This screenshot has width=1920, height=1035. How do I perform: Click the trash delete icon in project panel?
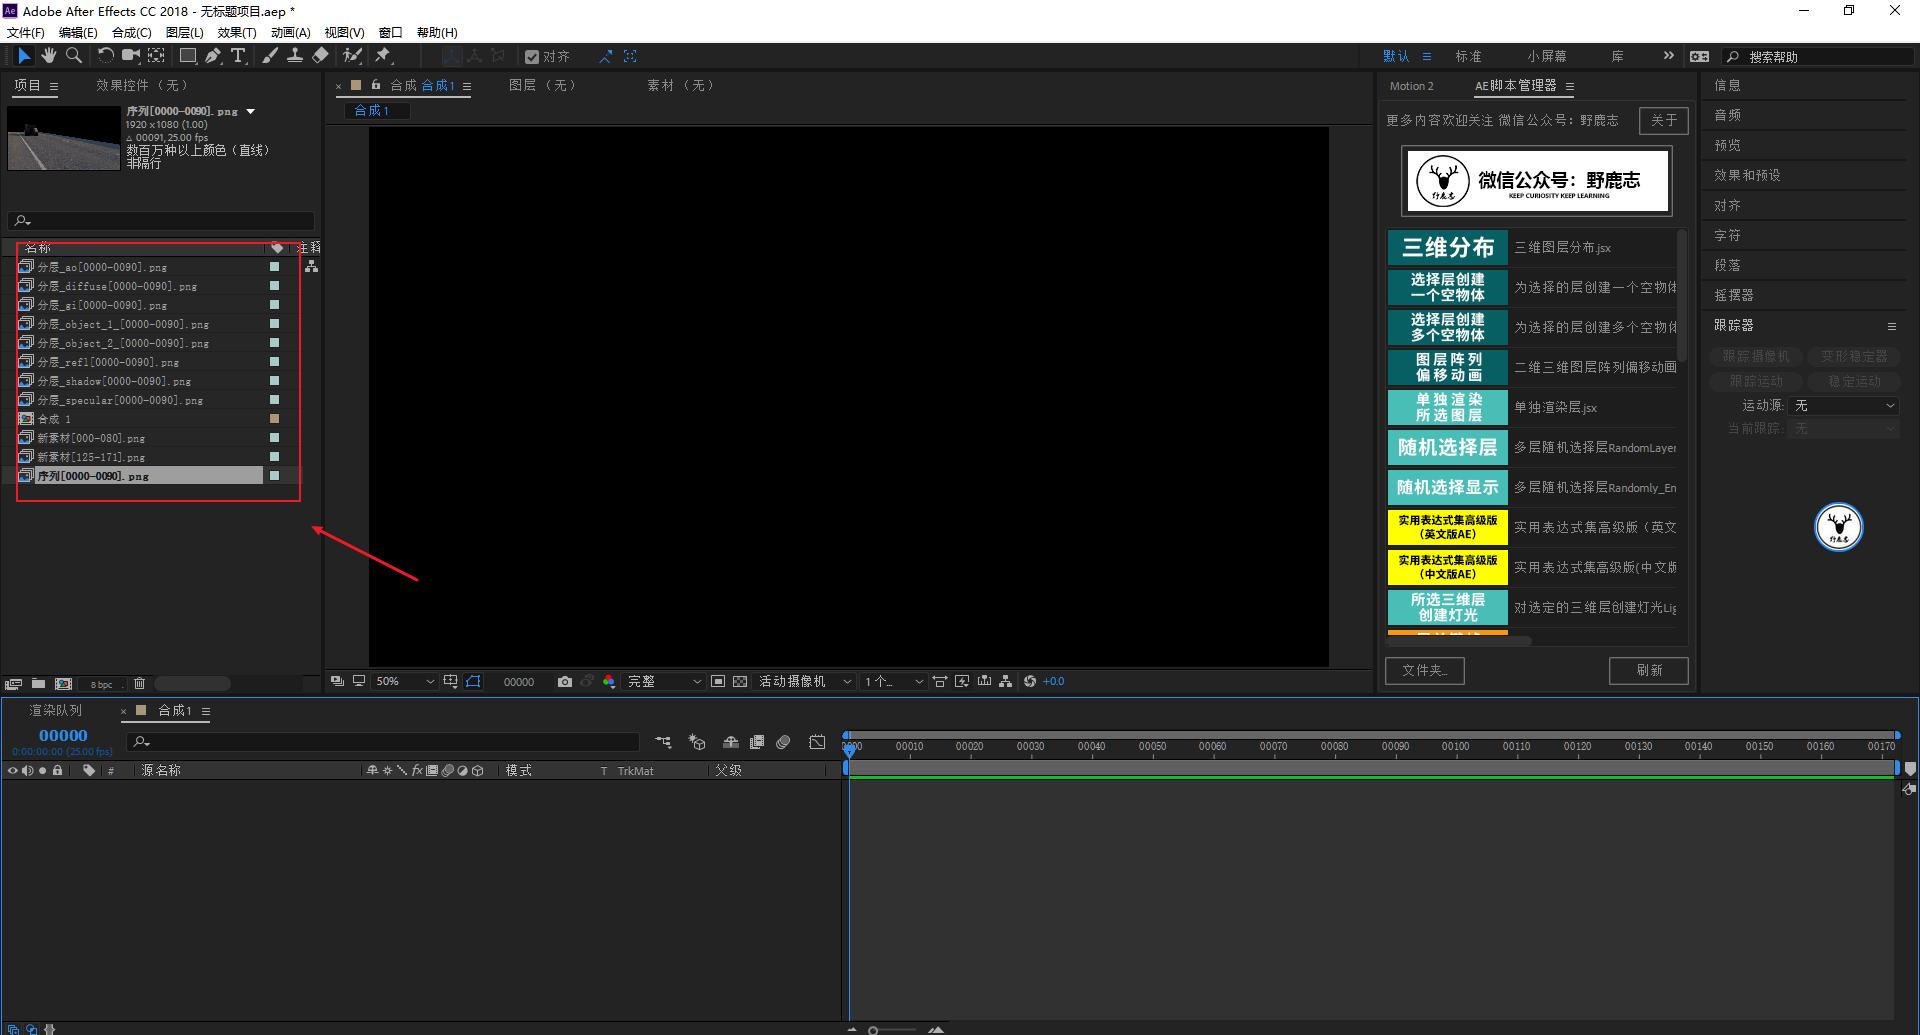click(x=140, y=684)
